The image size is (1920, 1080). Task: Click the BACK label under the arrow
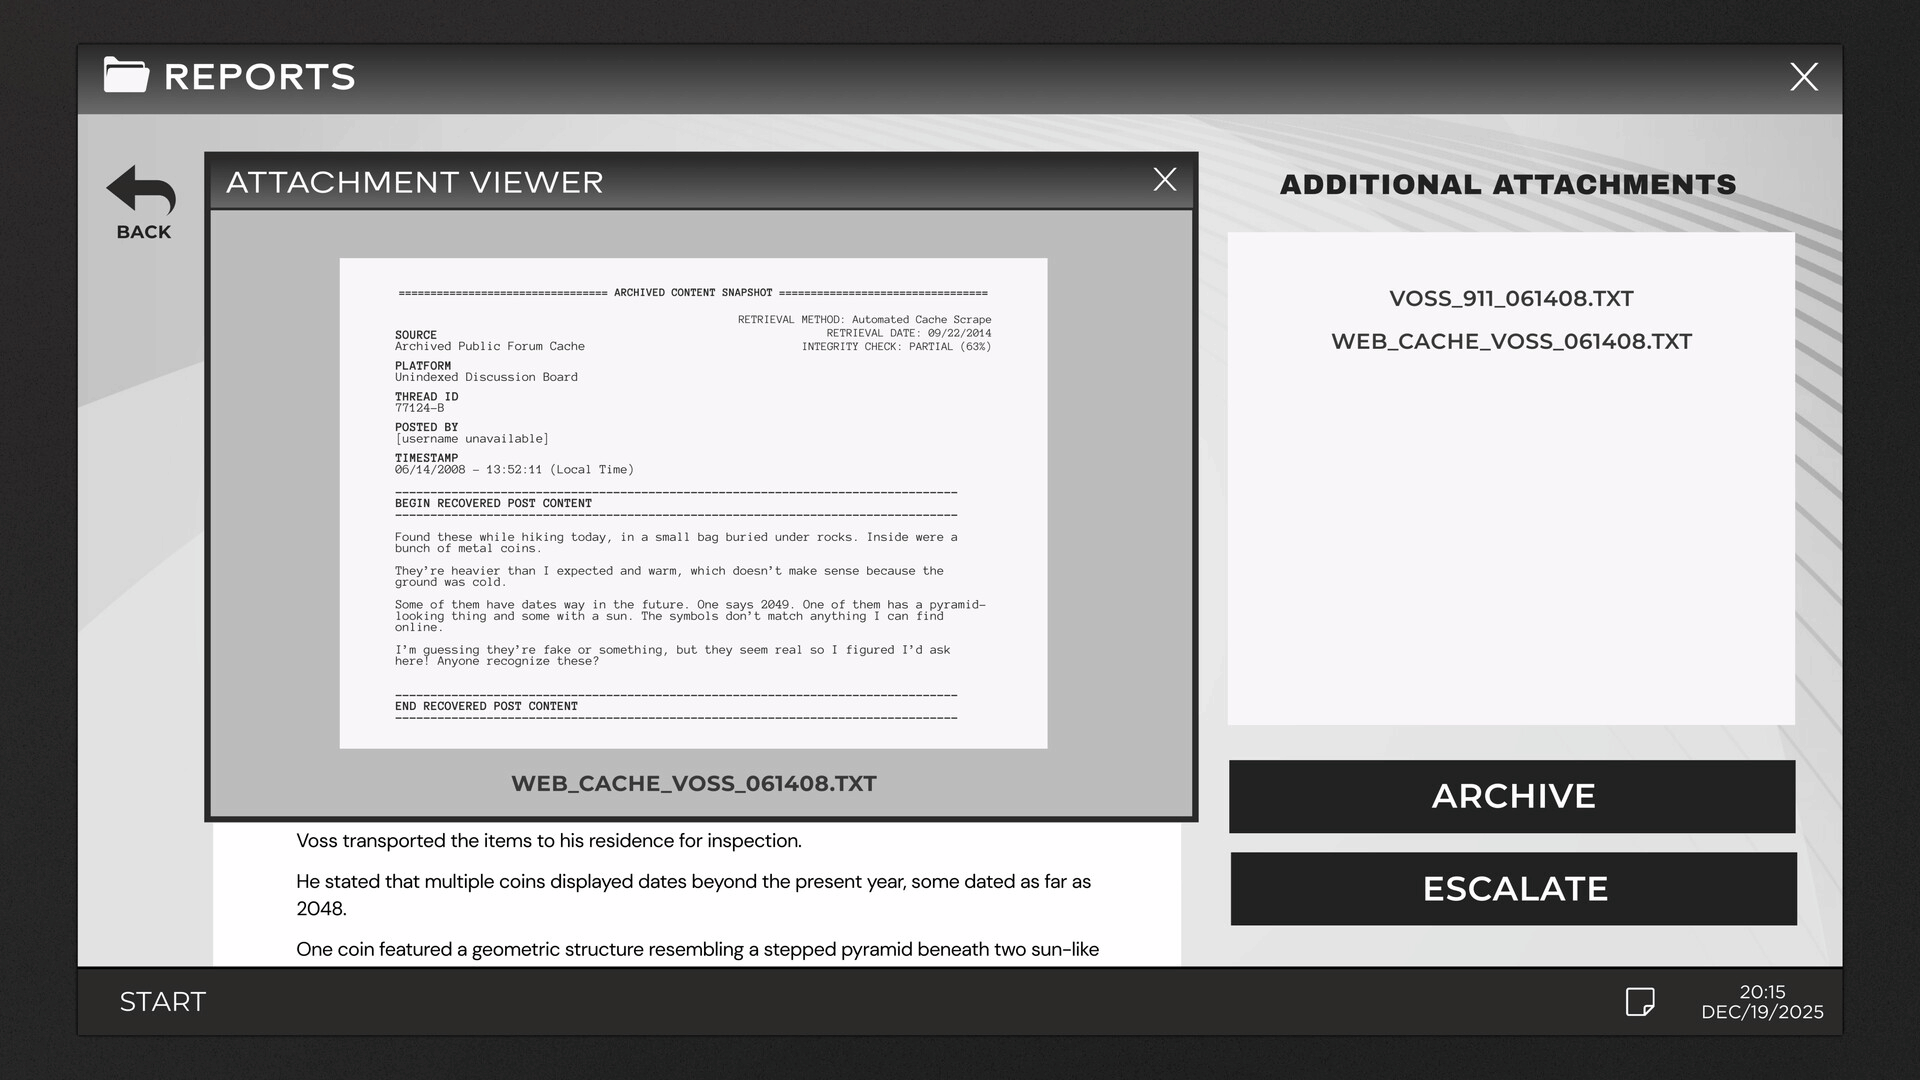(144, 232)
